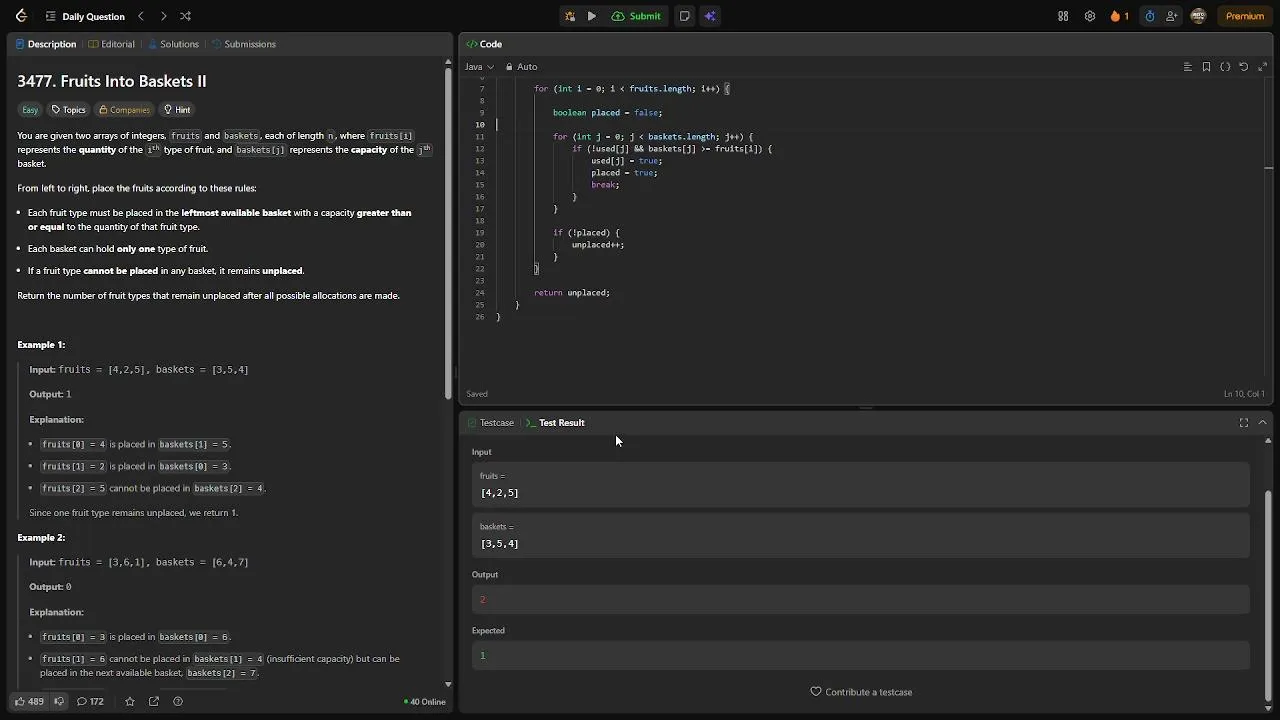This screenshot has width=1280, height=720.
Task: Switch to the Editorial tab
Action: coord(111,44)
